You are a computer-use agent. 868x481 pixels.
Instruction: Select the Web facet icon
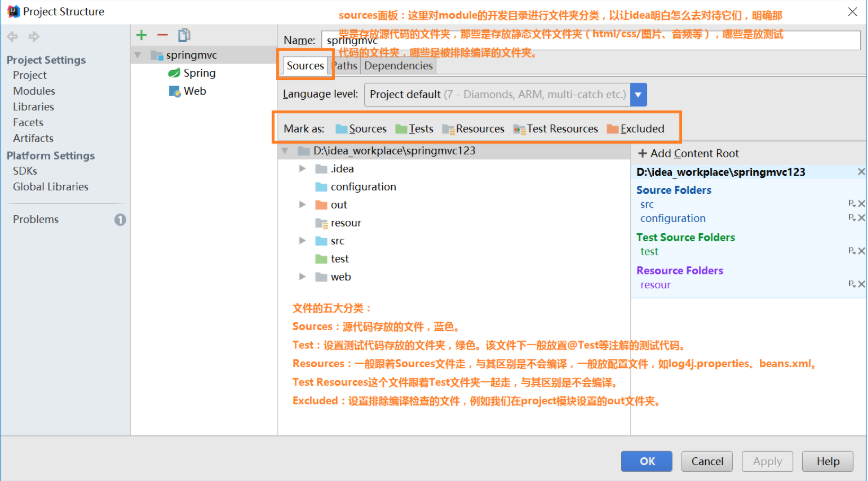[174, 91]
